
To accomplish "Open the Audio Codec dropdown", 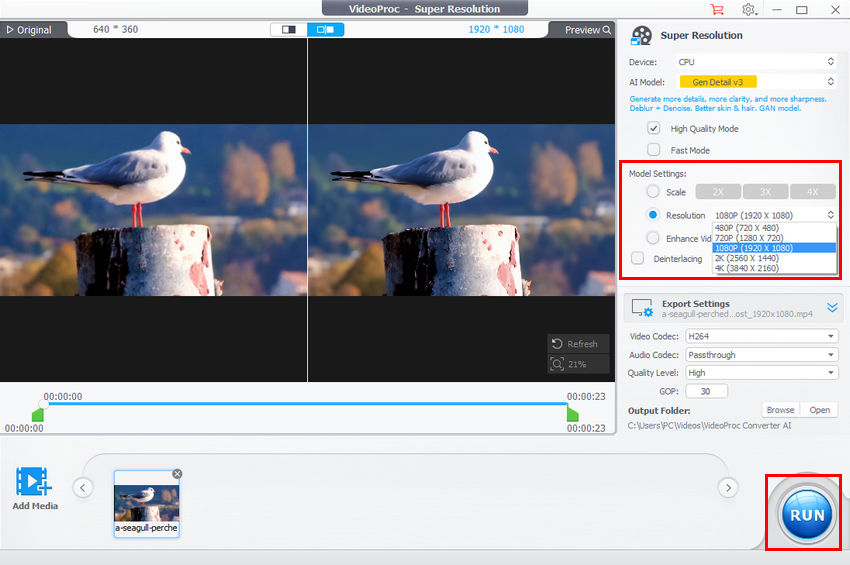I will pyautogui.click(x=762, y=355).
